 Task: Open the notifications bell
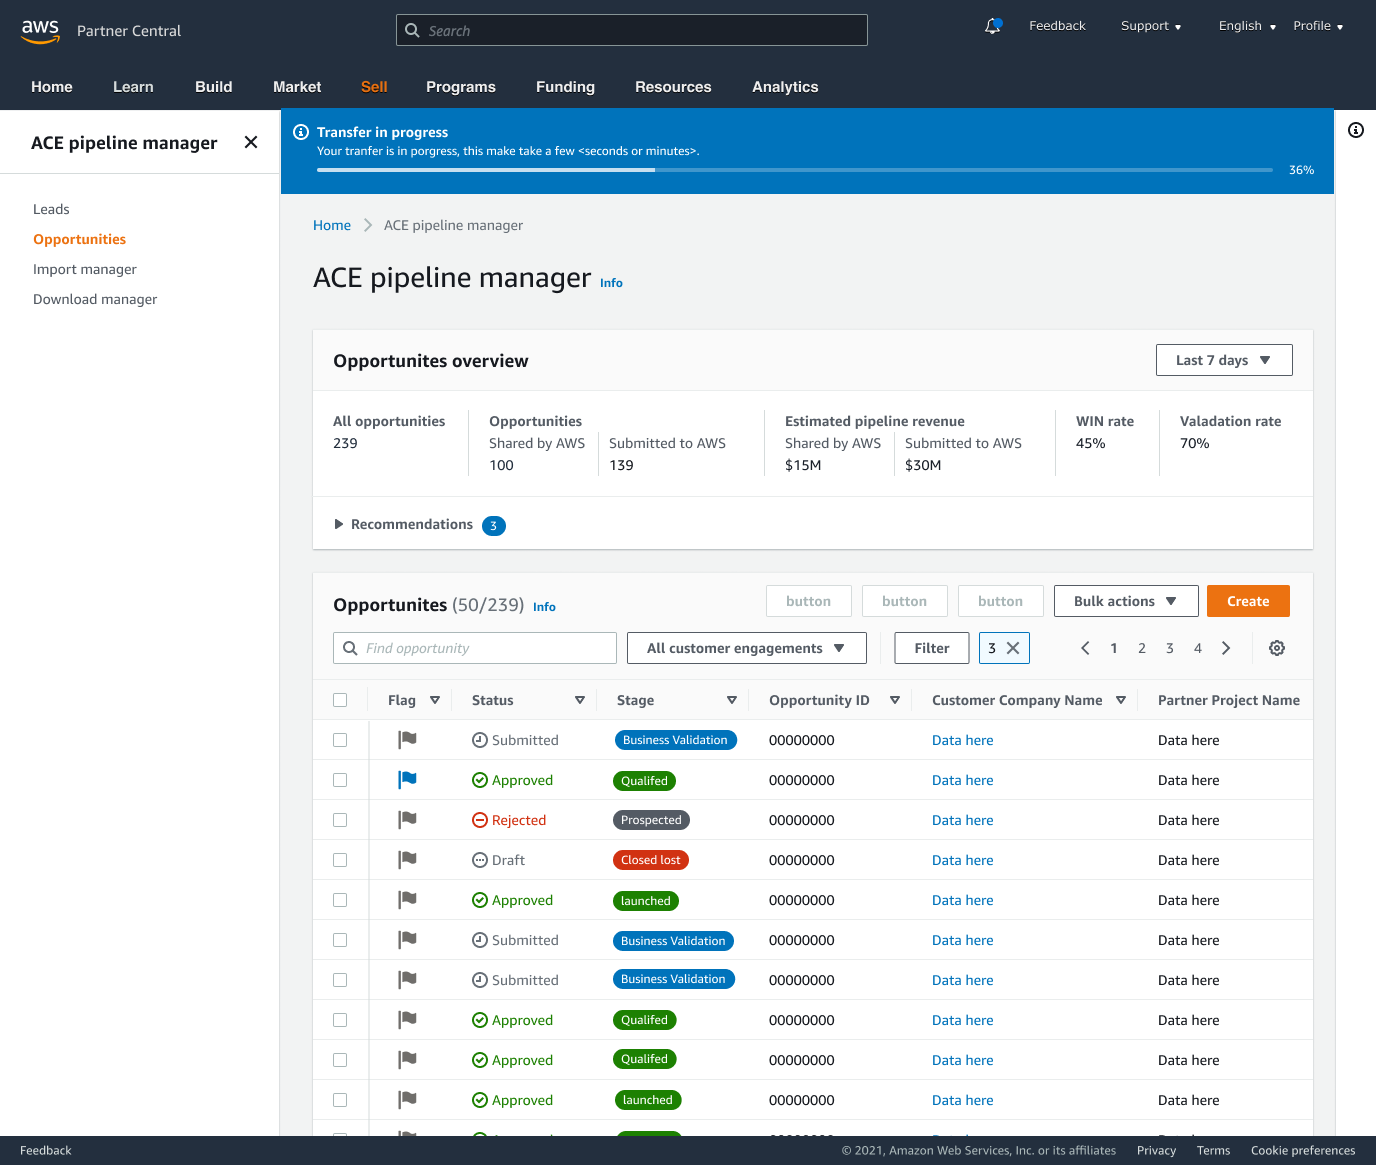(993, 26)
